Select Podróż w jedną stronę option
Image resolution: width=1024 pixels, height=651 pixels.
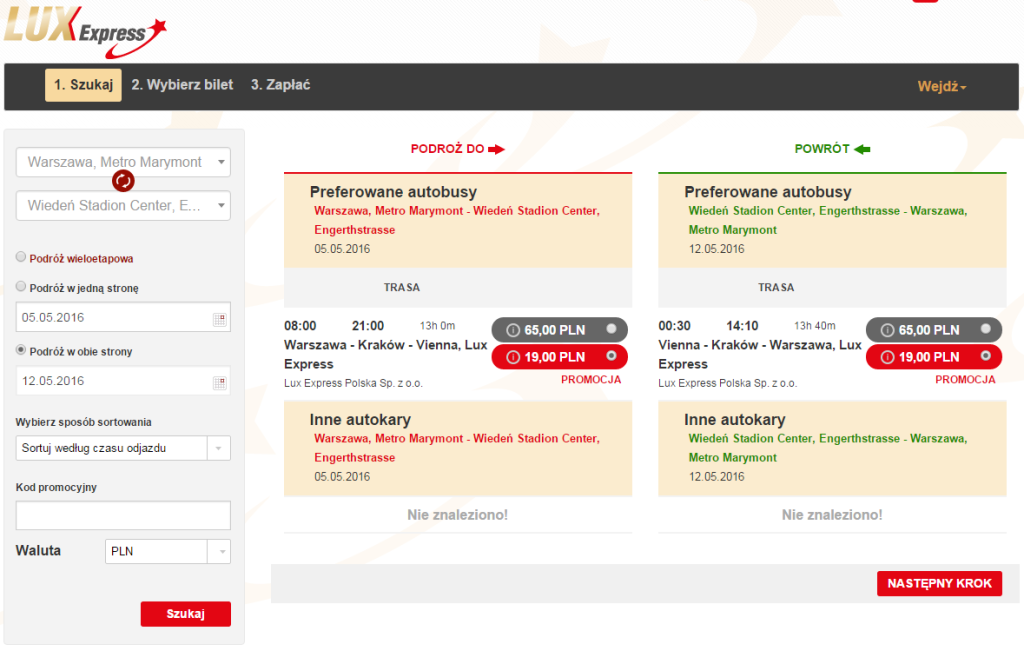point(21,287)
